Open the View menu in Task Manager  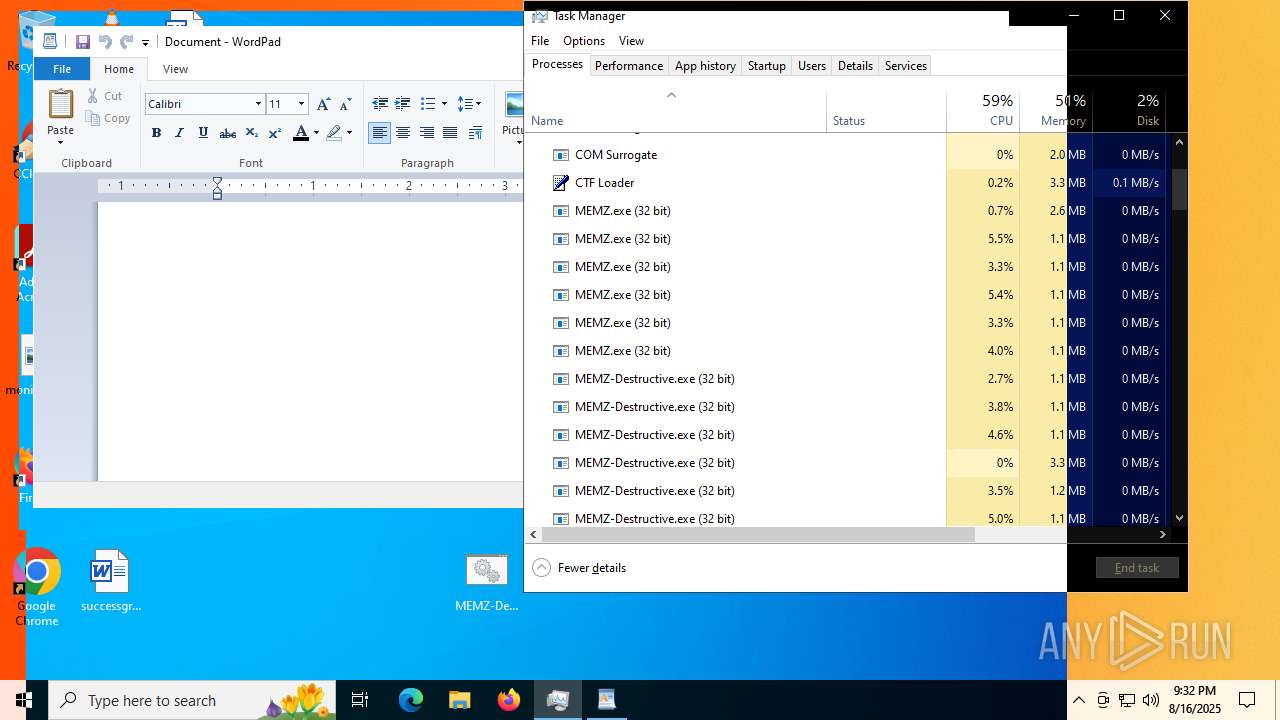631,41
